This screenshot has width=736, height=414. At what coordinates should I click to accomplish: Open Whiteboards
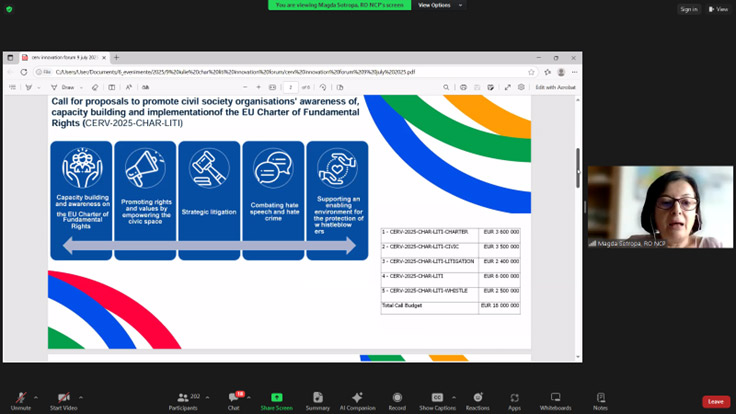coord(555,399)
